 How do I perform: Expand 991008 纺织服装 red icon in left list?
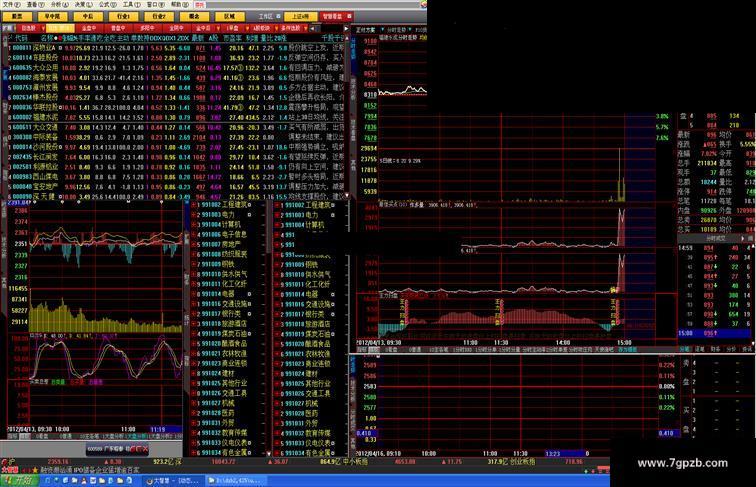click(x=193, y=254)
